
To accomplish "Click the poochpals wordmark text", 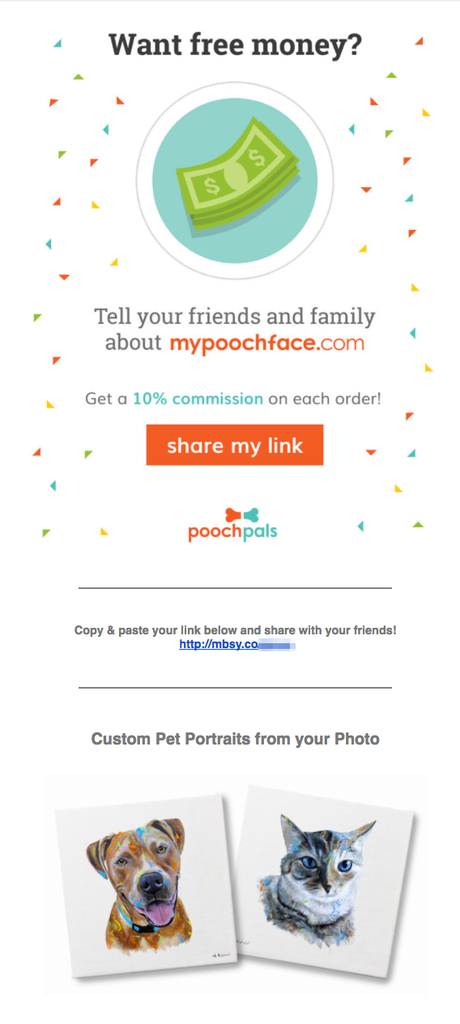I will (233, 533).
